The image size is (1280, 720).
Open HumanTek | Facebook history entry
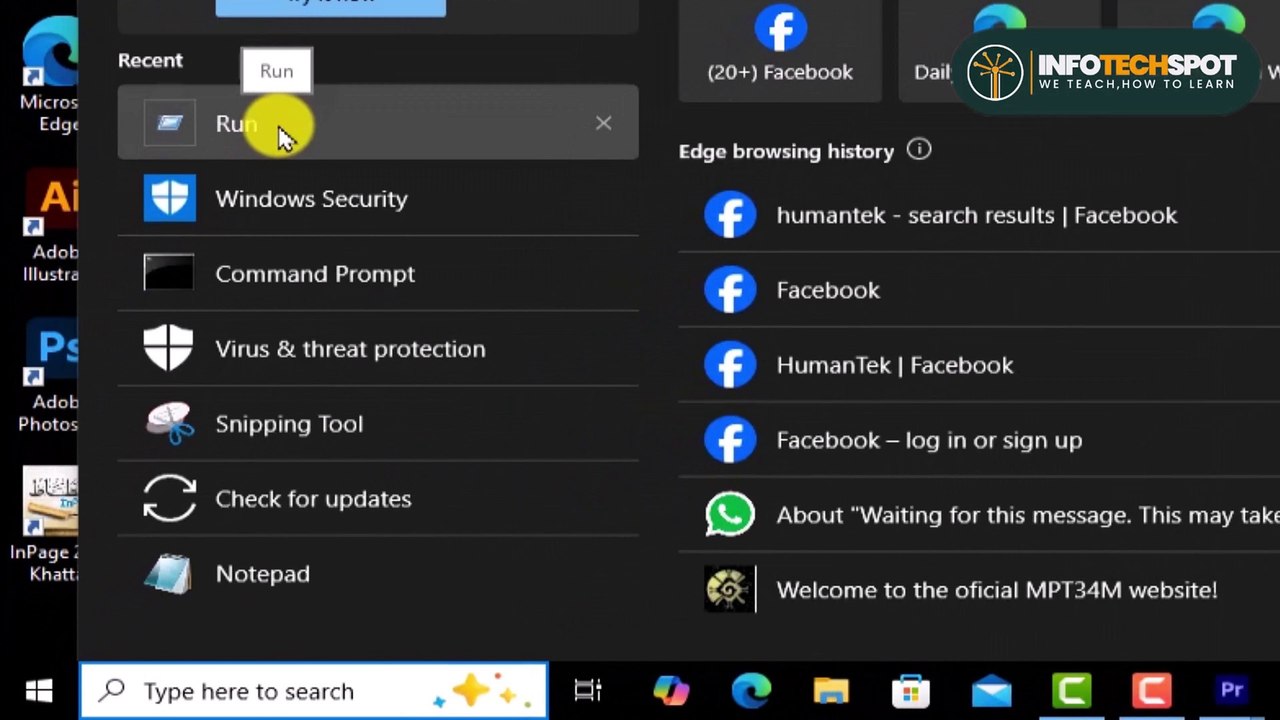tap(979, 365)
